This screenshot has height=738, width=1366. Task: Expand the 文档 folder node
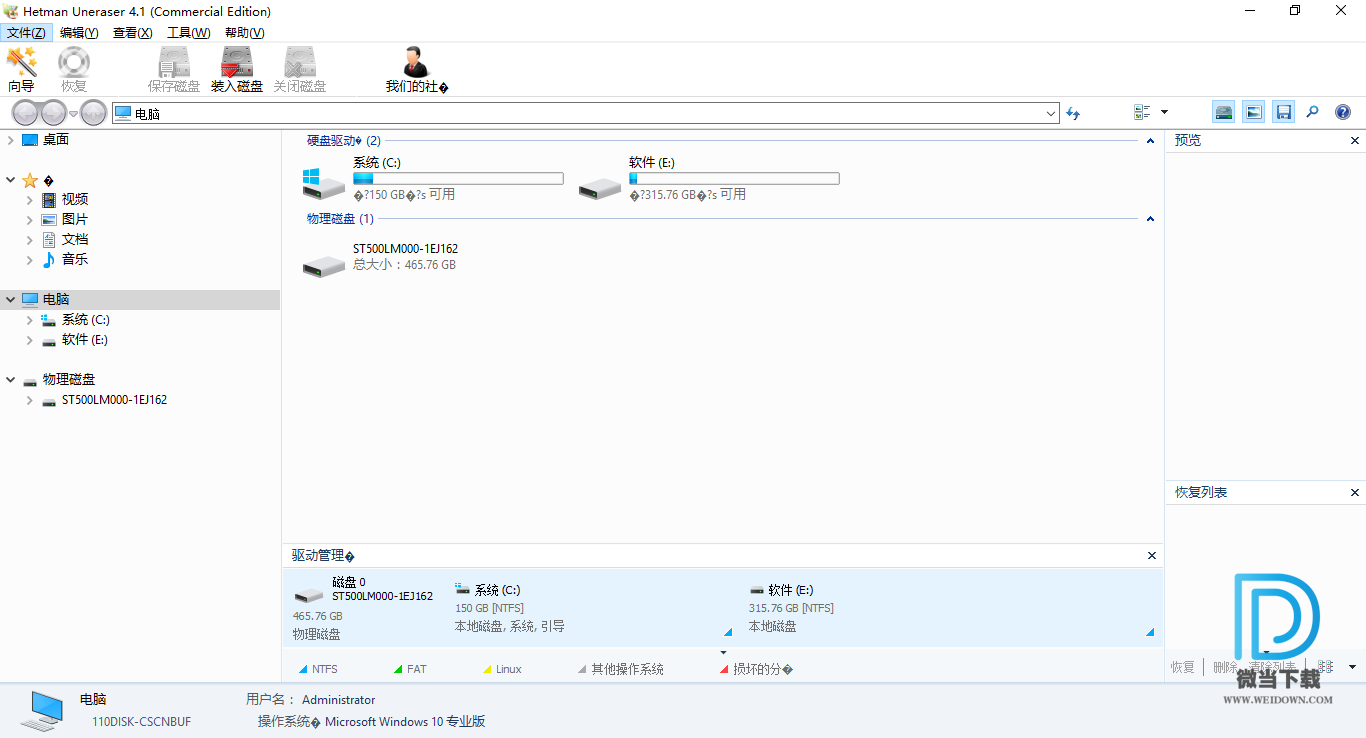click(30, 240)
